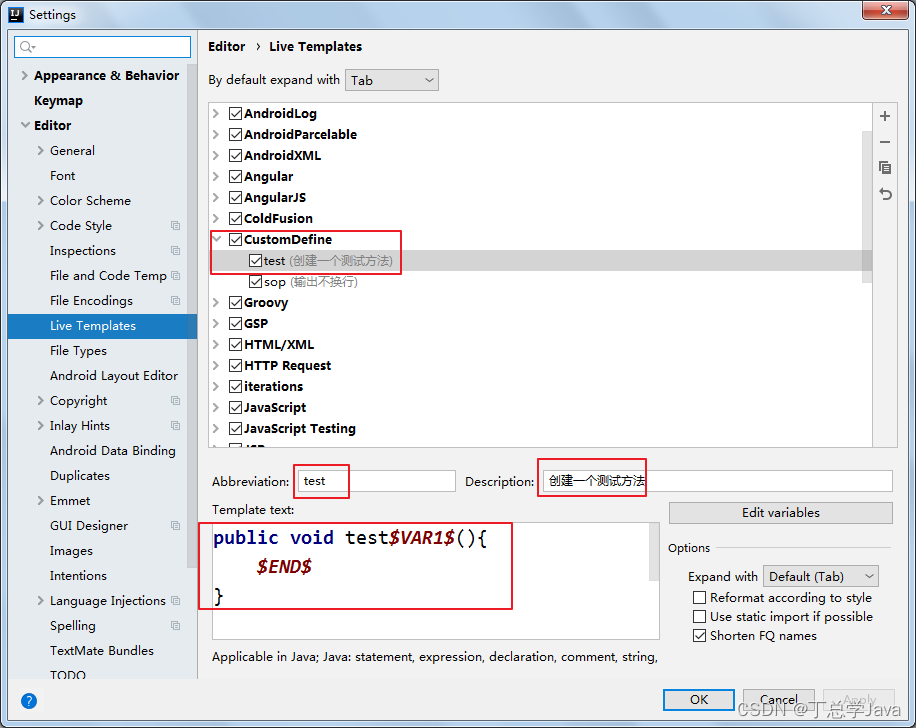Viewport: 916px width, 728px height.
Task: Open the TextMate Bundles settings page
Action: [102, 651]
